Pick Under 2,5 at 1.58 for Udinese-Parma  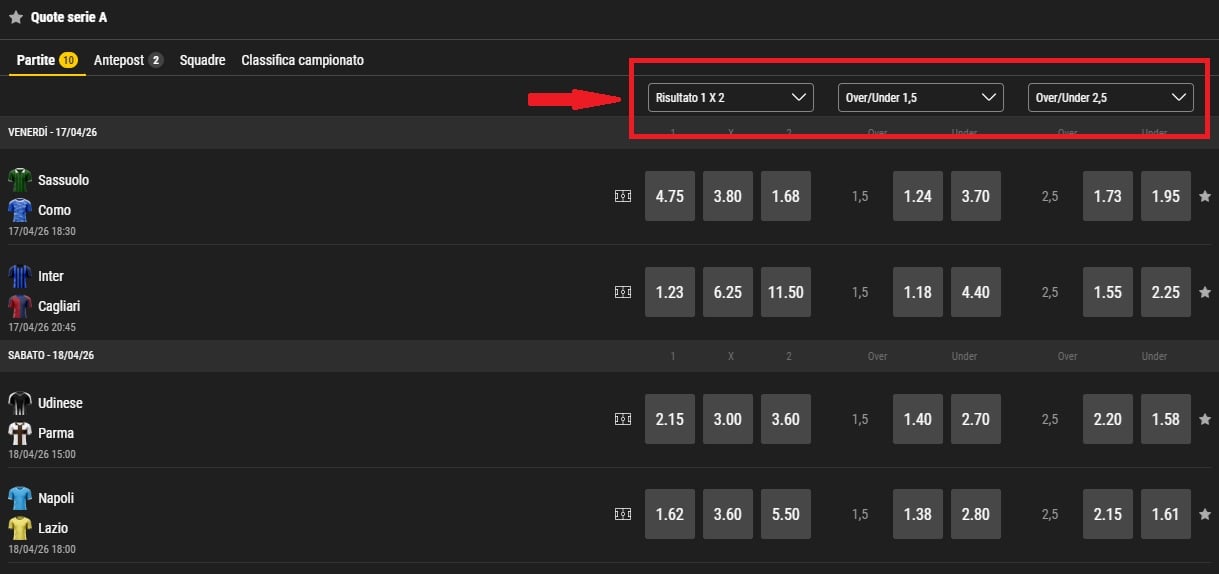coord(1166,419)
